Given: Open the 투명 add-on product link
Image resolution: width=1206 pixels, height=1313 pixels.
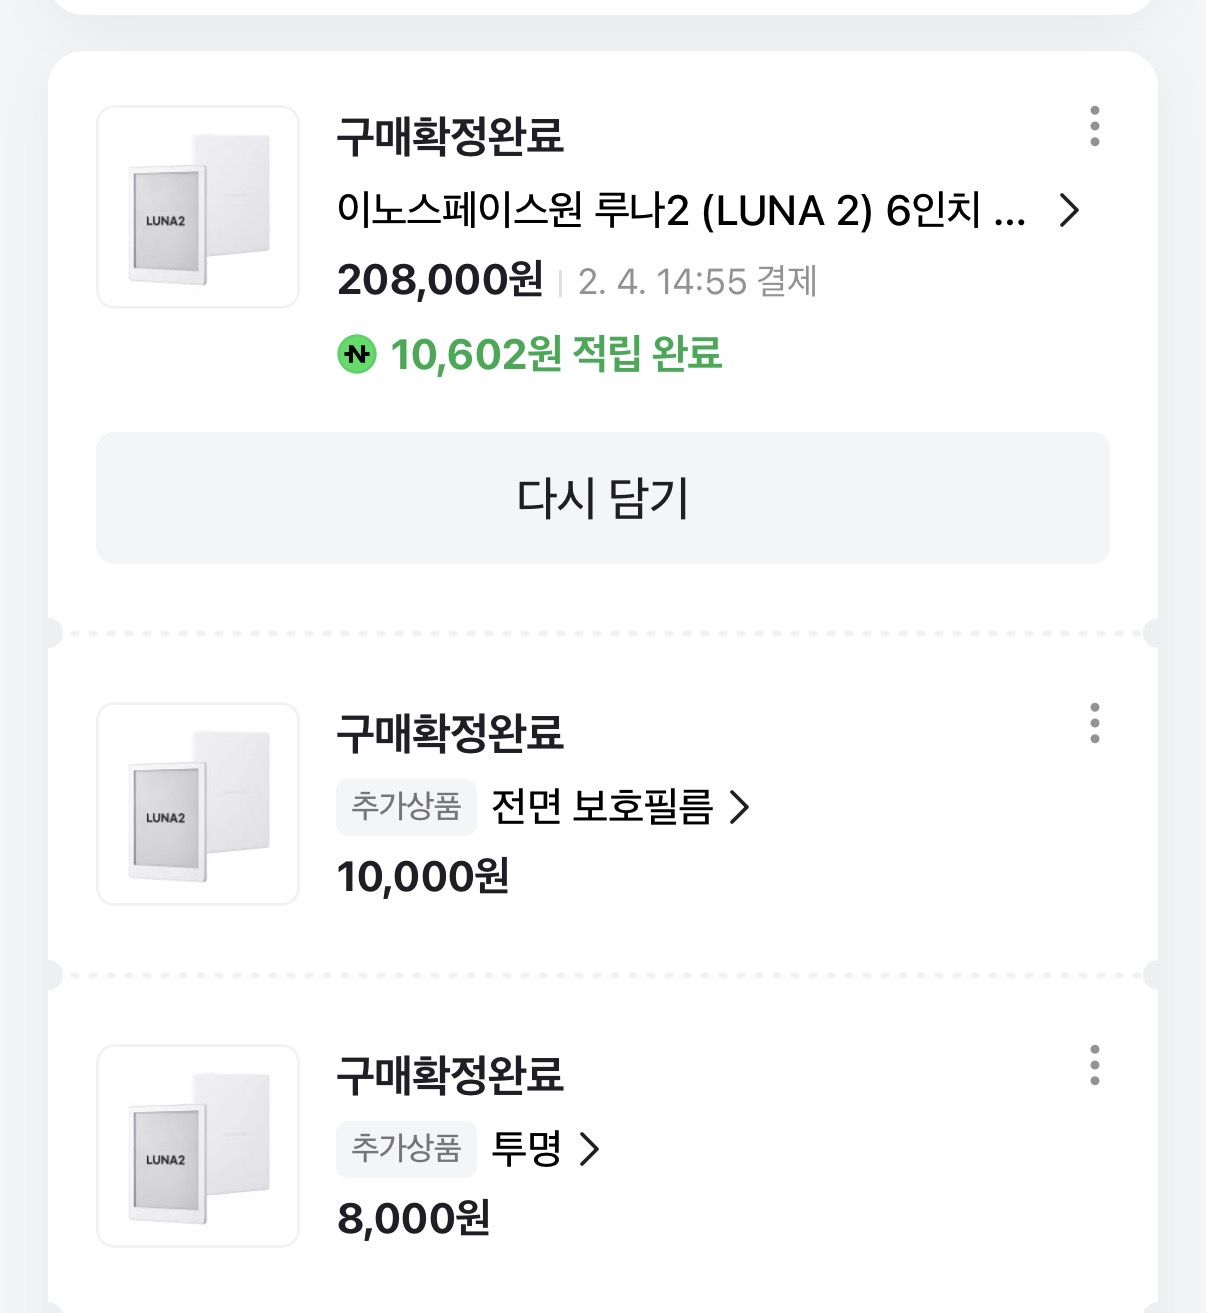Looking at the screenshot, I should [526, 1149].
